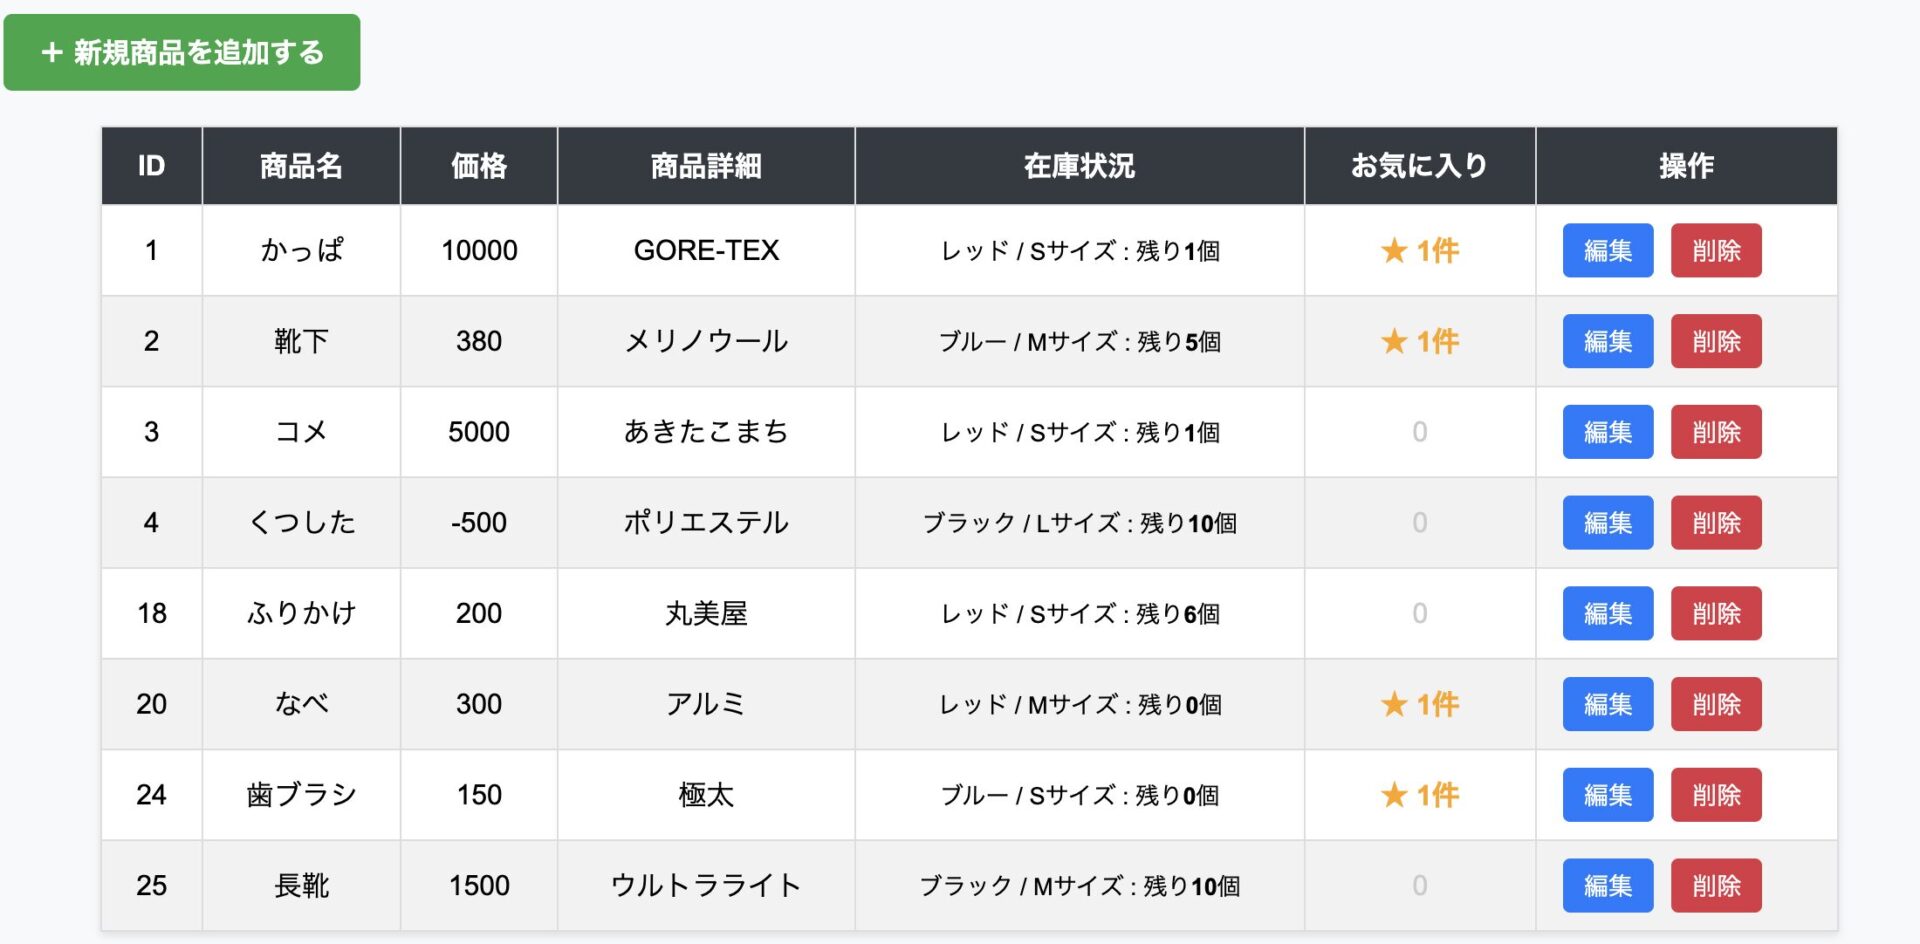Open edit for 靴下 product

(x=1607, y=341)
